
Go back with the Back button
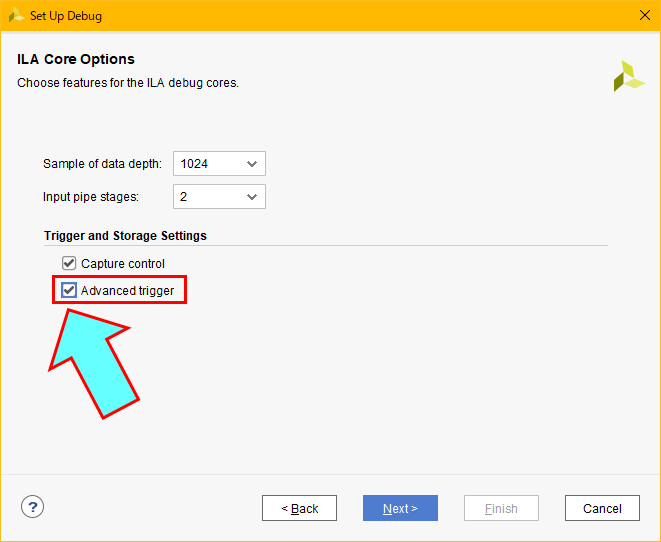click(x=300, y=508)
